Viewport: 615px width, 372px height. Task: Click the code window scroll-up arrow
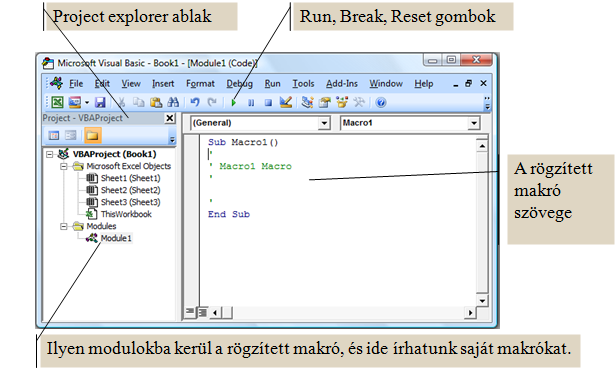(x=482, y=146)
